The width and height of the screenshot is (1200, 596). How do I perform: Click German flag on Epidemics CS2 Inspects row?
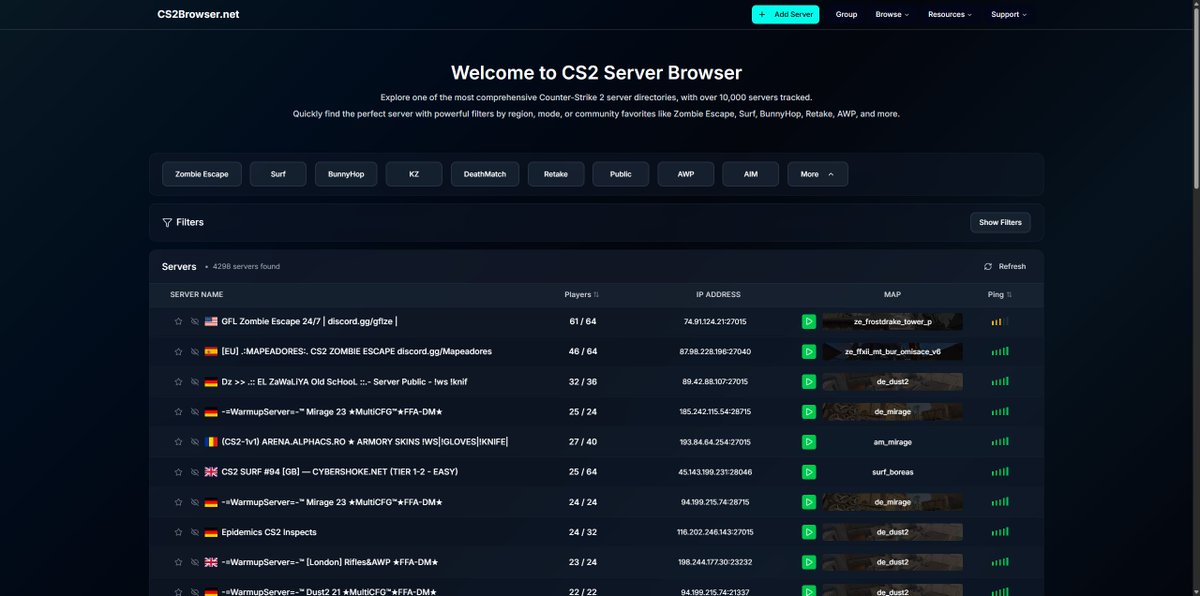[x=211, y=532]
